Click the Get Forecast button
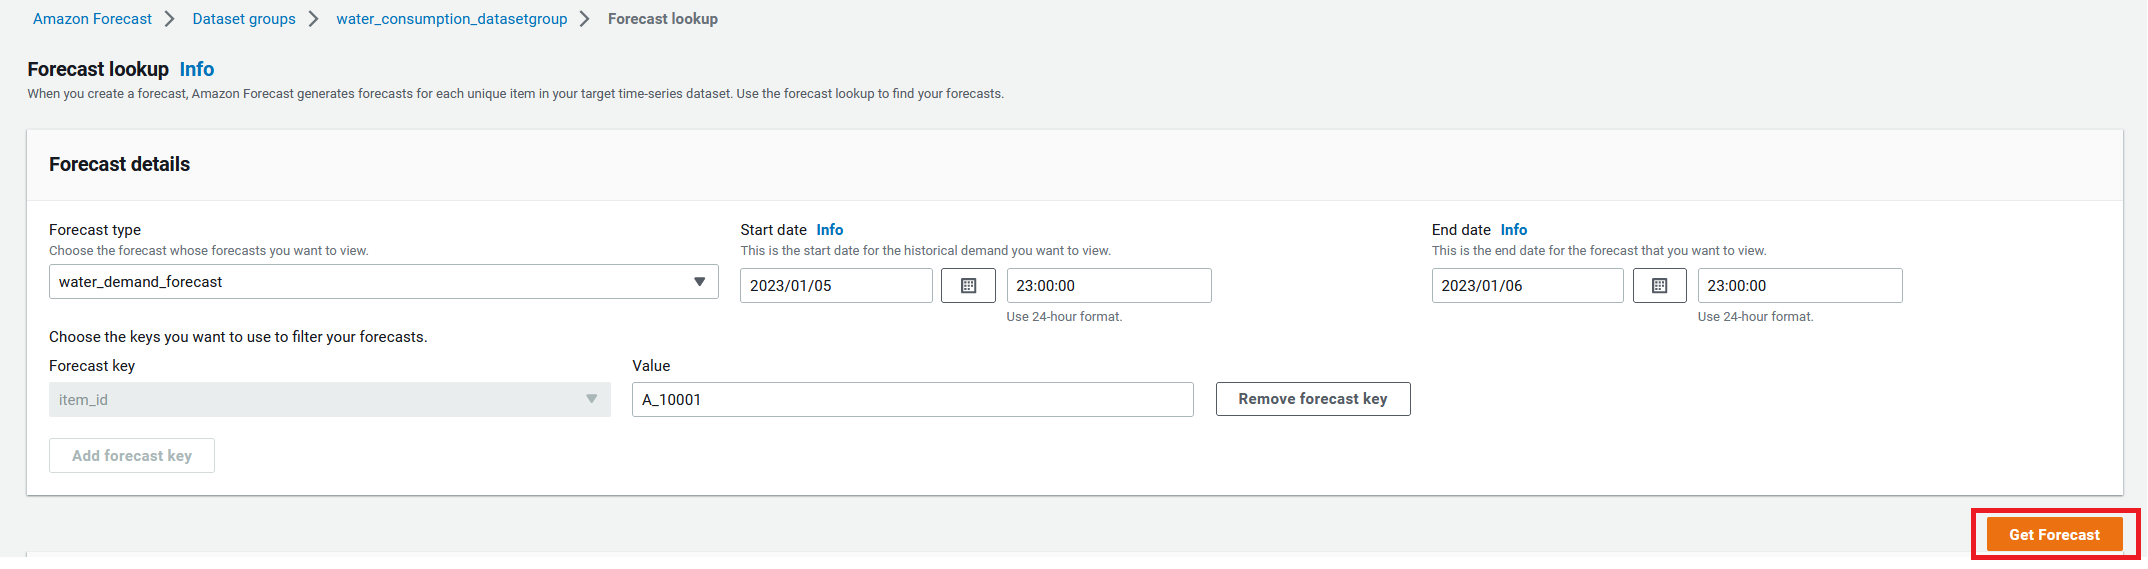2148x569 pixels. [x=2054, y=535]
